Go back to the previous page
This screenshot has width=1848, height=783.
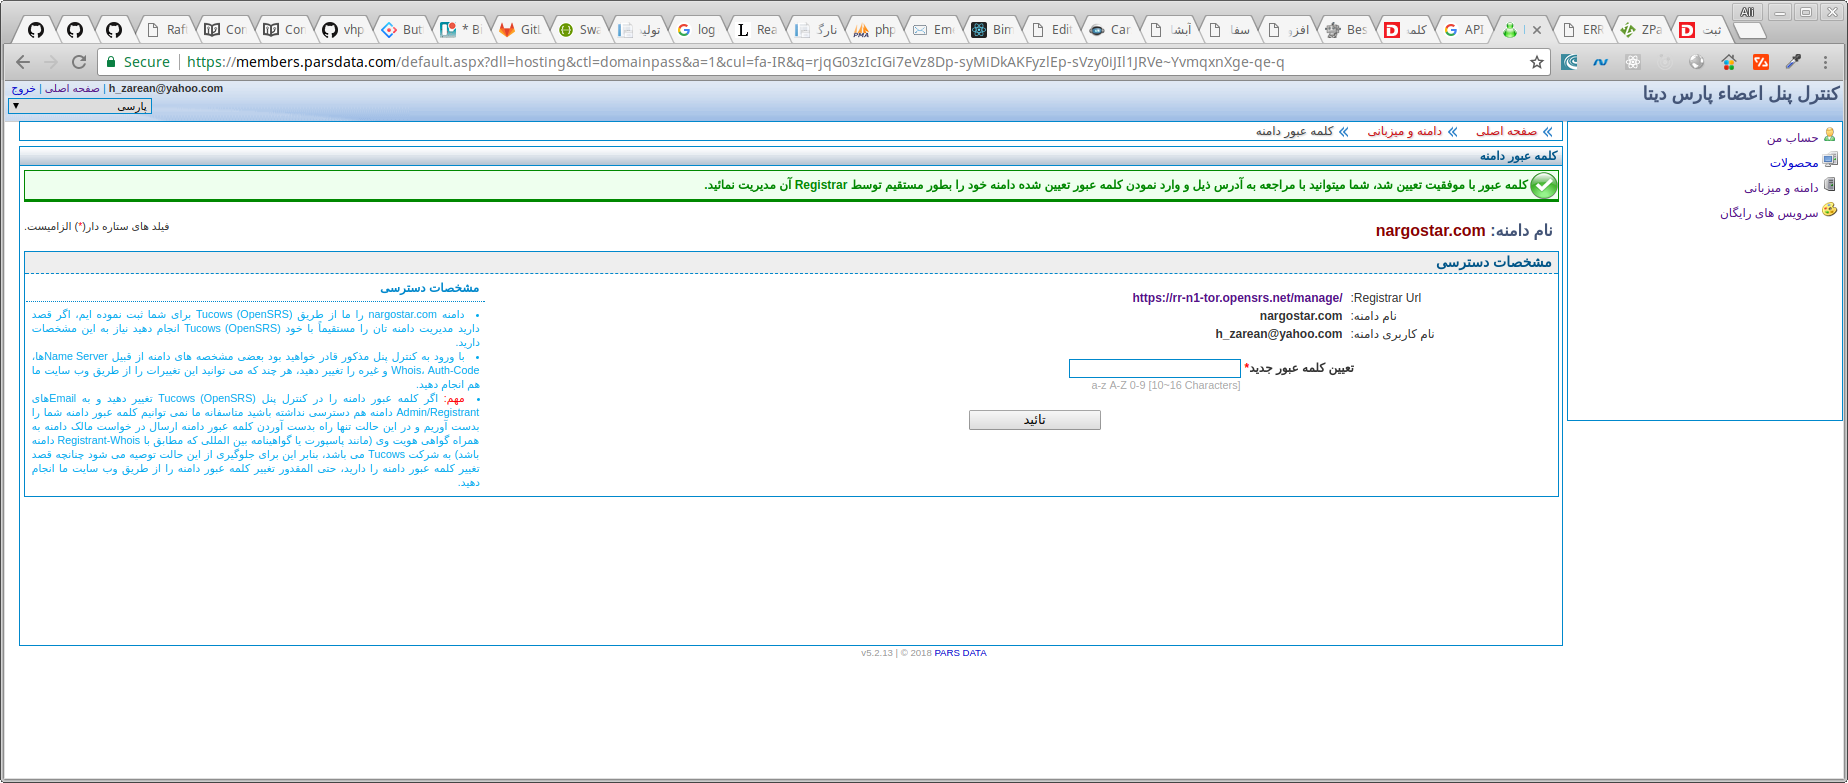[23, 62]
